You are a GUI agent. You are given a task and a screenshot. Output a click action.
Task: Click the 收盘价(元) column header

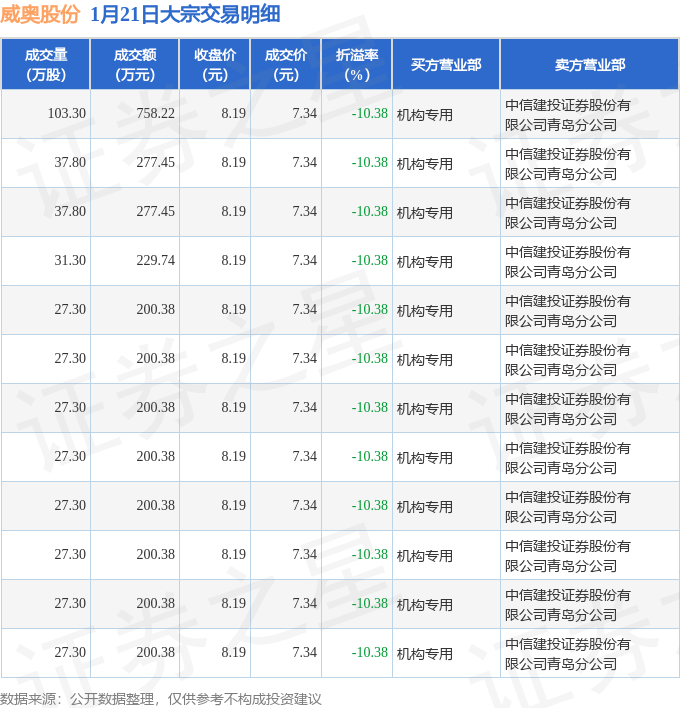click(215, 65)
